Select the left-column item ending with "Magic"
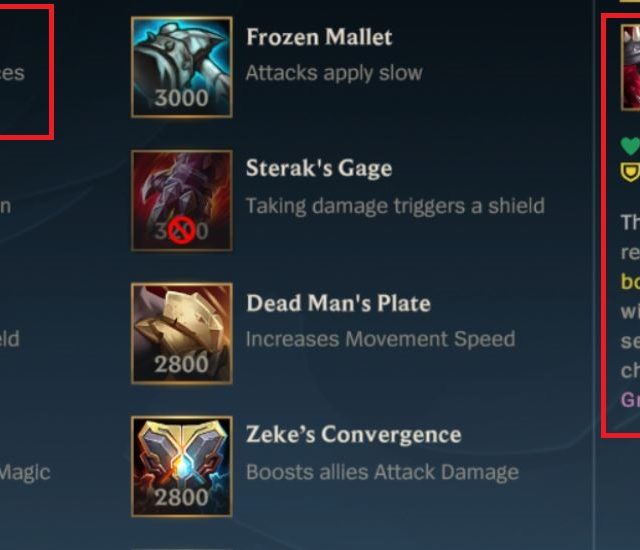The width and height of the screenshot is (640, 550). (24, 473)
